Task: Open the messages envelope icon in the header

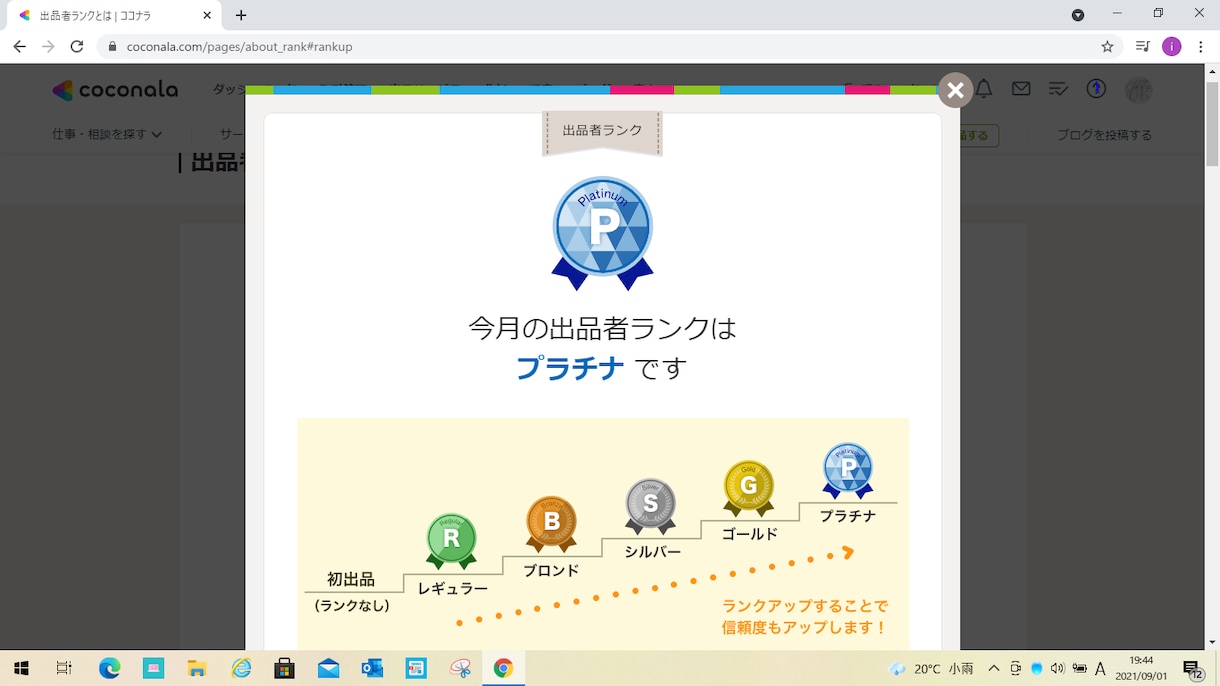Action: pos(1021,89)
